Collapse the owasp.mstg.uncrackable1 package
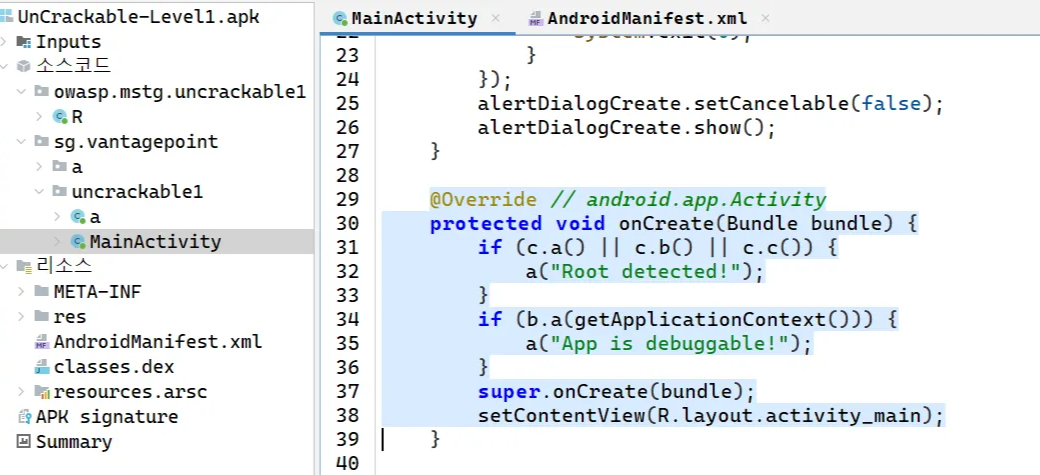This screenshot has height=475, width=1040. tap(22, 92)
